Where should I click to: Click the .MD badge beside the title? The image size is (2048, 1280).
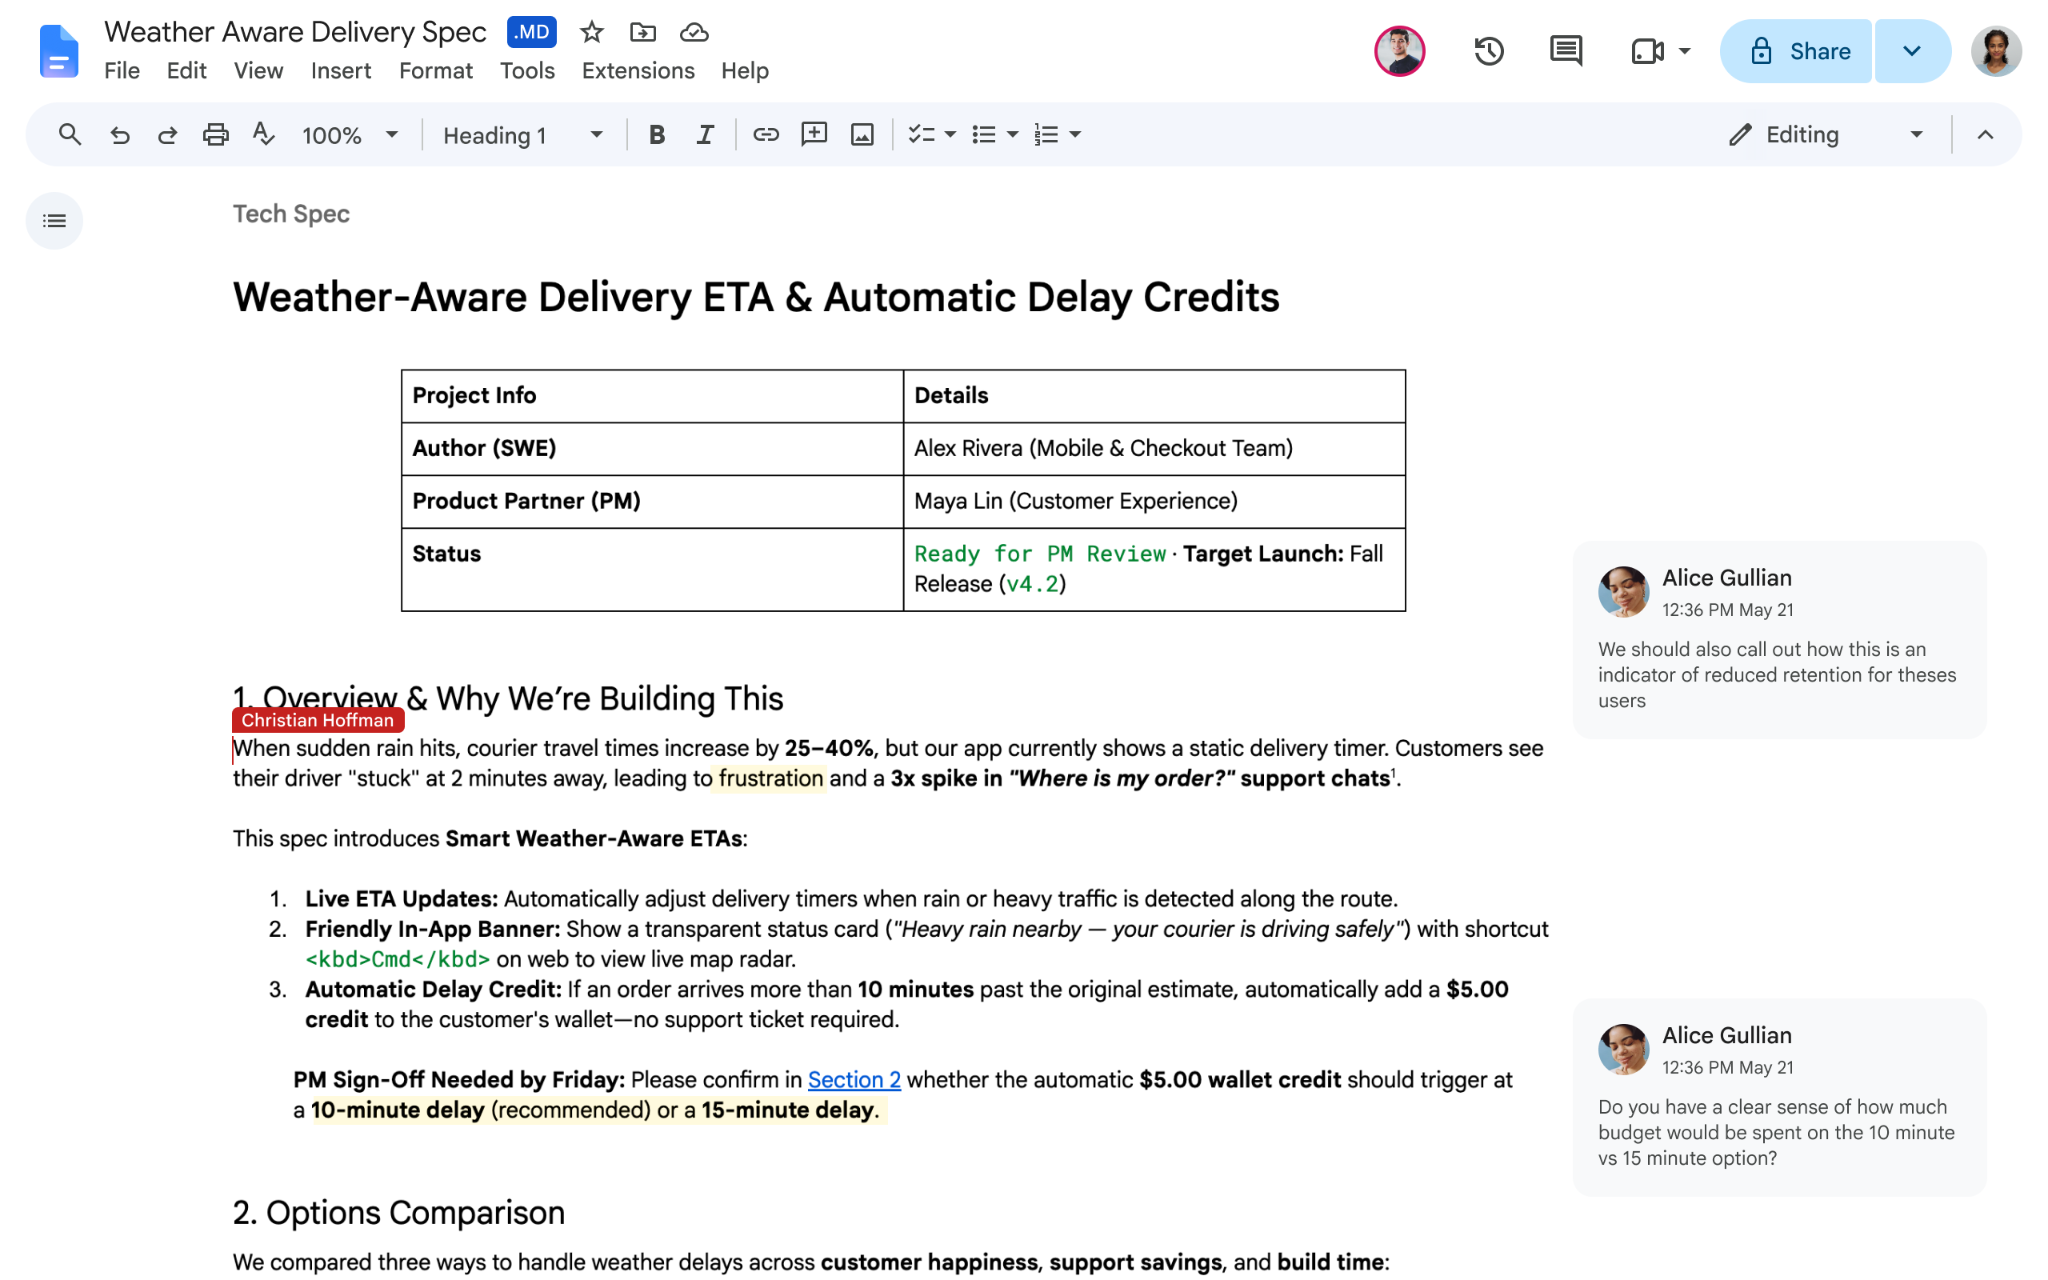(532, 32)
